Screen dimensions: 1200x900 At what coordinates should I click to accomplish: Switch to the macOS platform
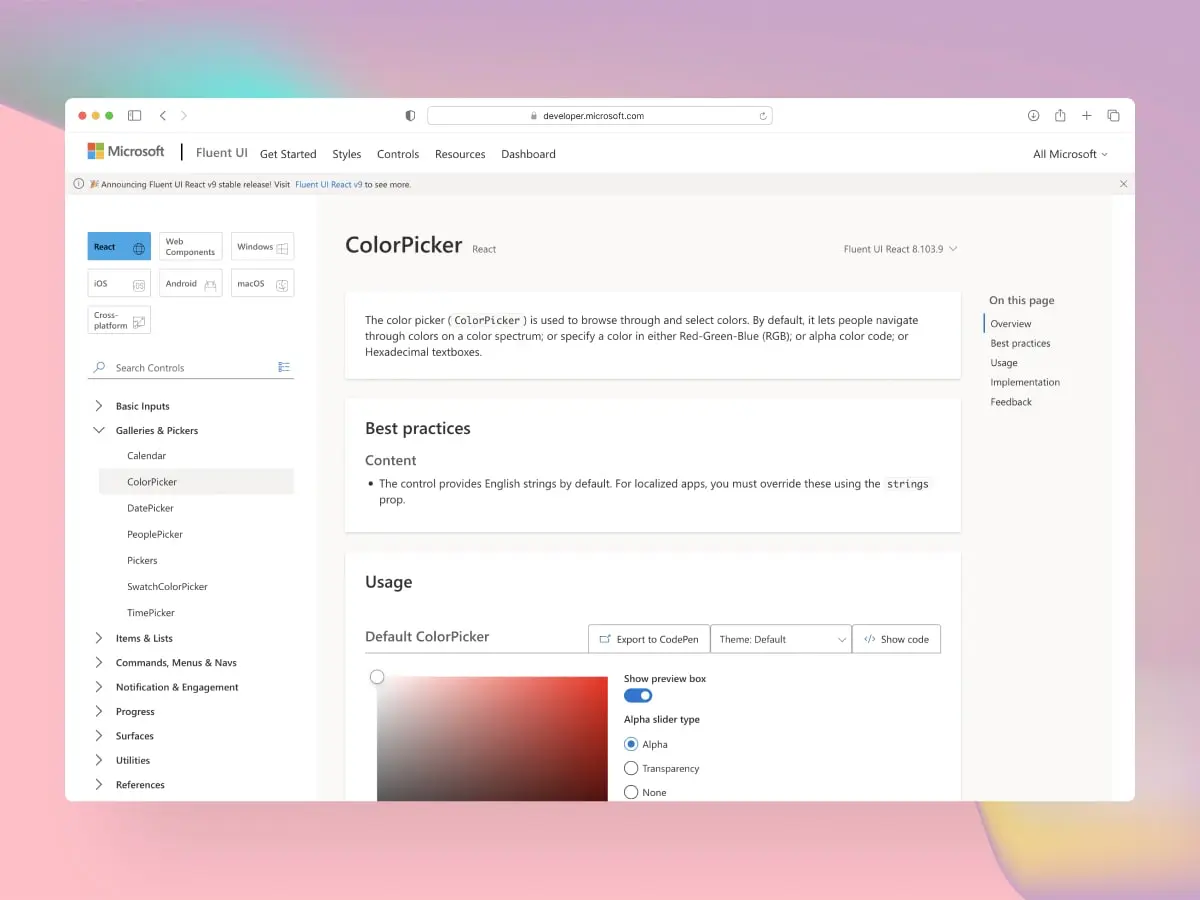pos(261,283)
